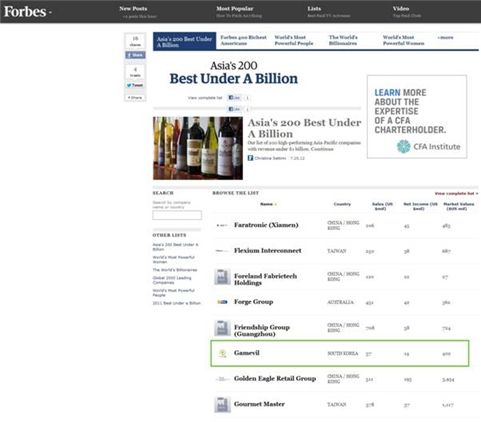This screenshot has width=481, height=422.
Task: Open Flexium Interconnect company entry
Action: 268,251
